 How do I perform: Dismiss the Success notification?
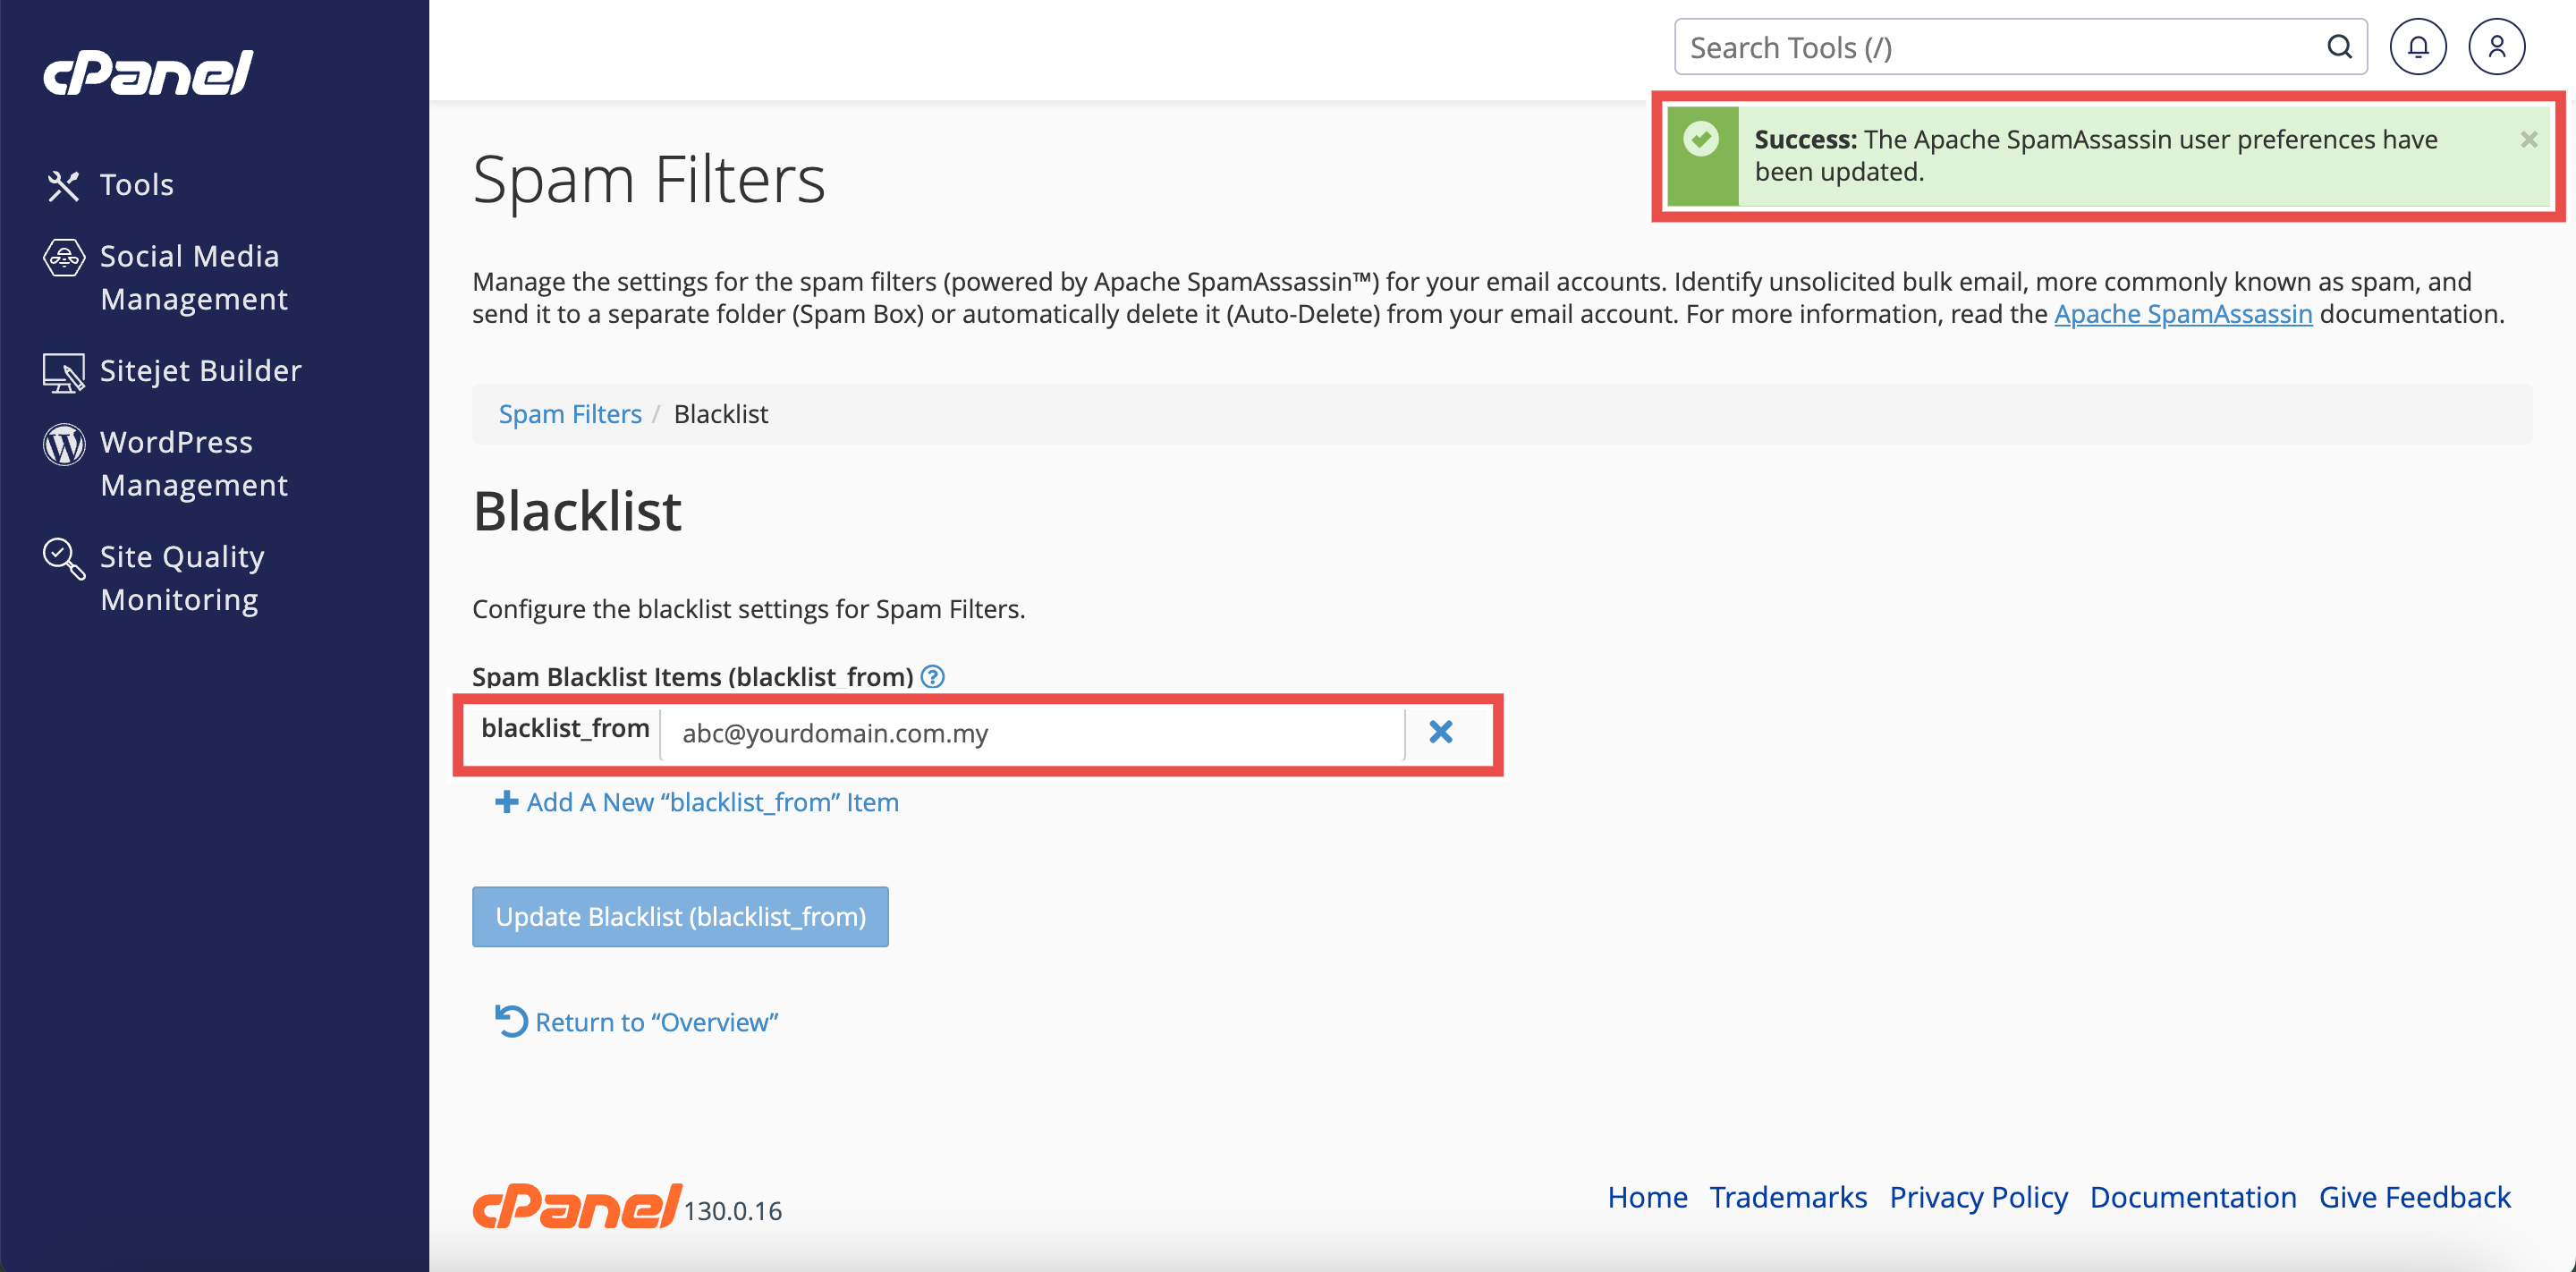tap(2528, 140)
